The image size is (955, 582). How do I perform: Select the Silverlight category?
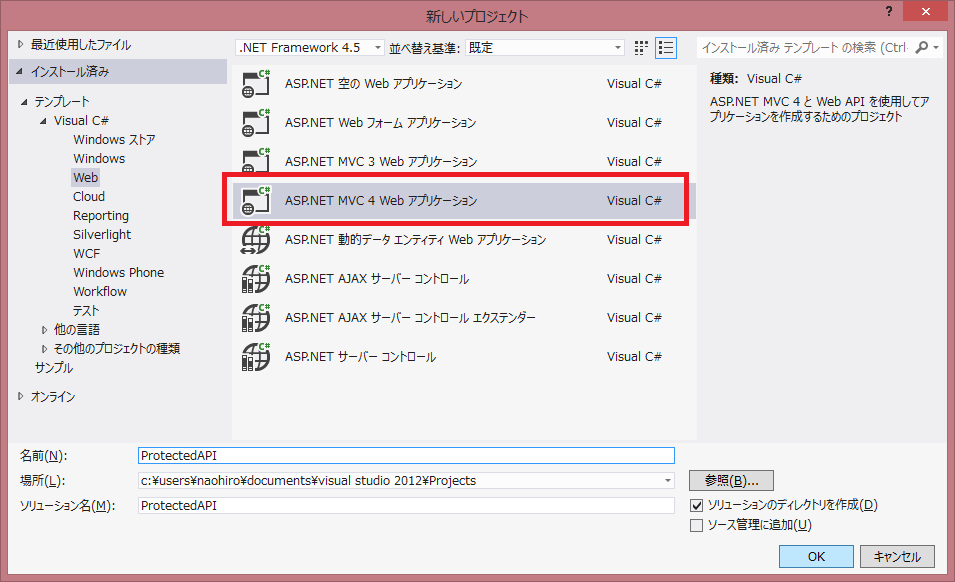[102, 234]
